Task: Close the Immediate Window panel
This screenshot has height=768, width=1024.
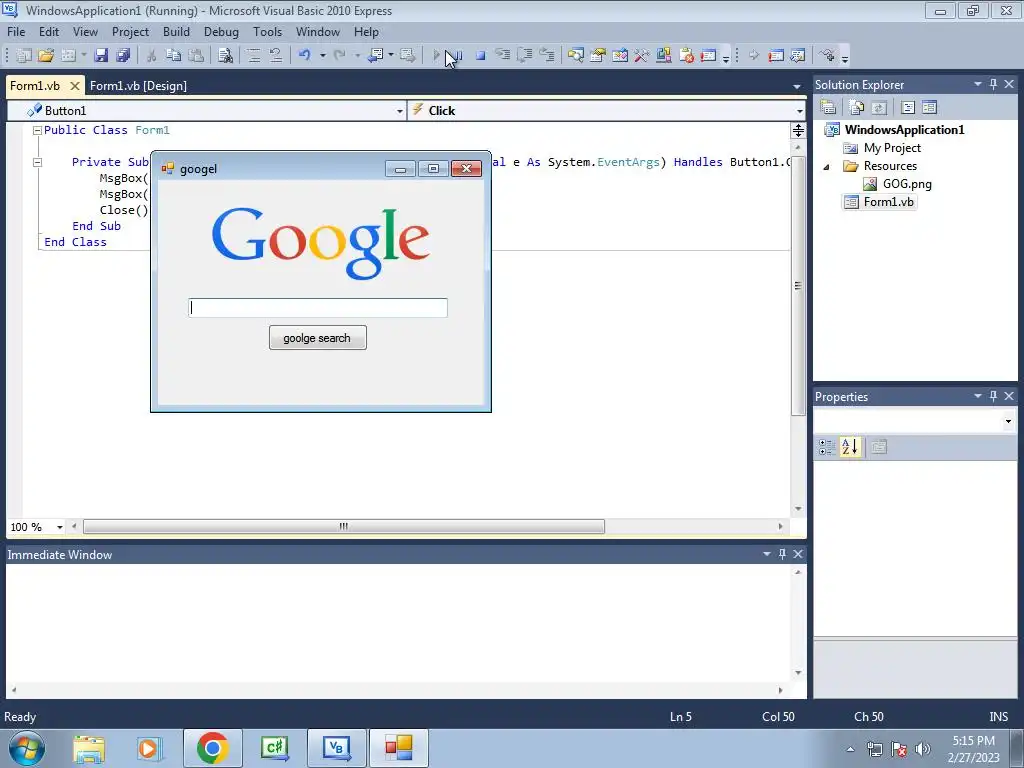Action: (x=798, y=554)
